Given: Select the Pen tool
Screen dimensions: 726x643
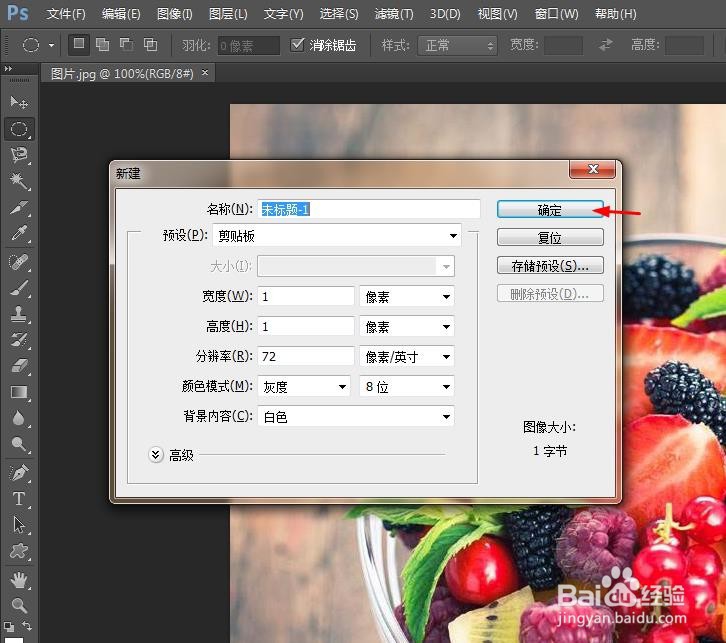Looking at the screenshot, I should click(19, 473).
